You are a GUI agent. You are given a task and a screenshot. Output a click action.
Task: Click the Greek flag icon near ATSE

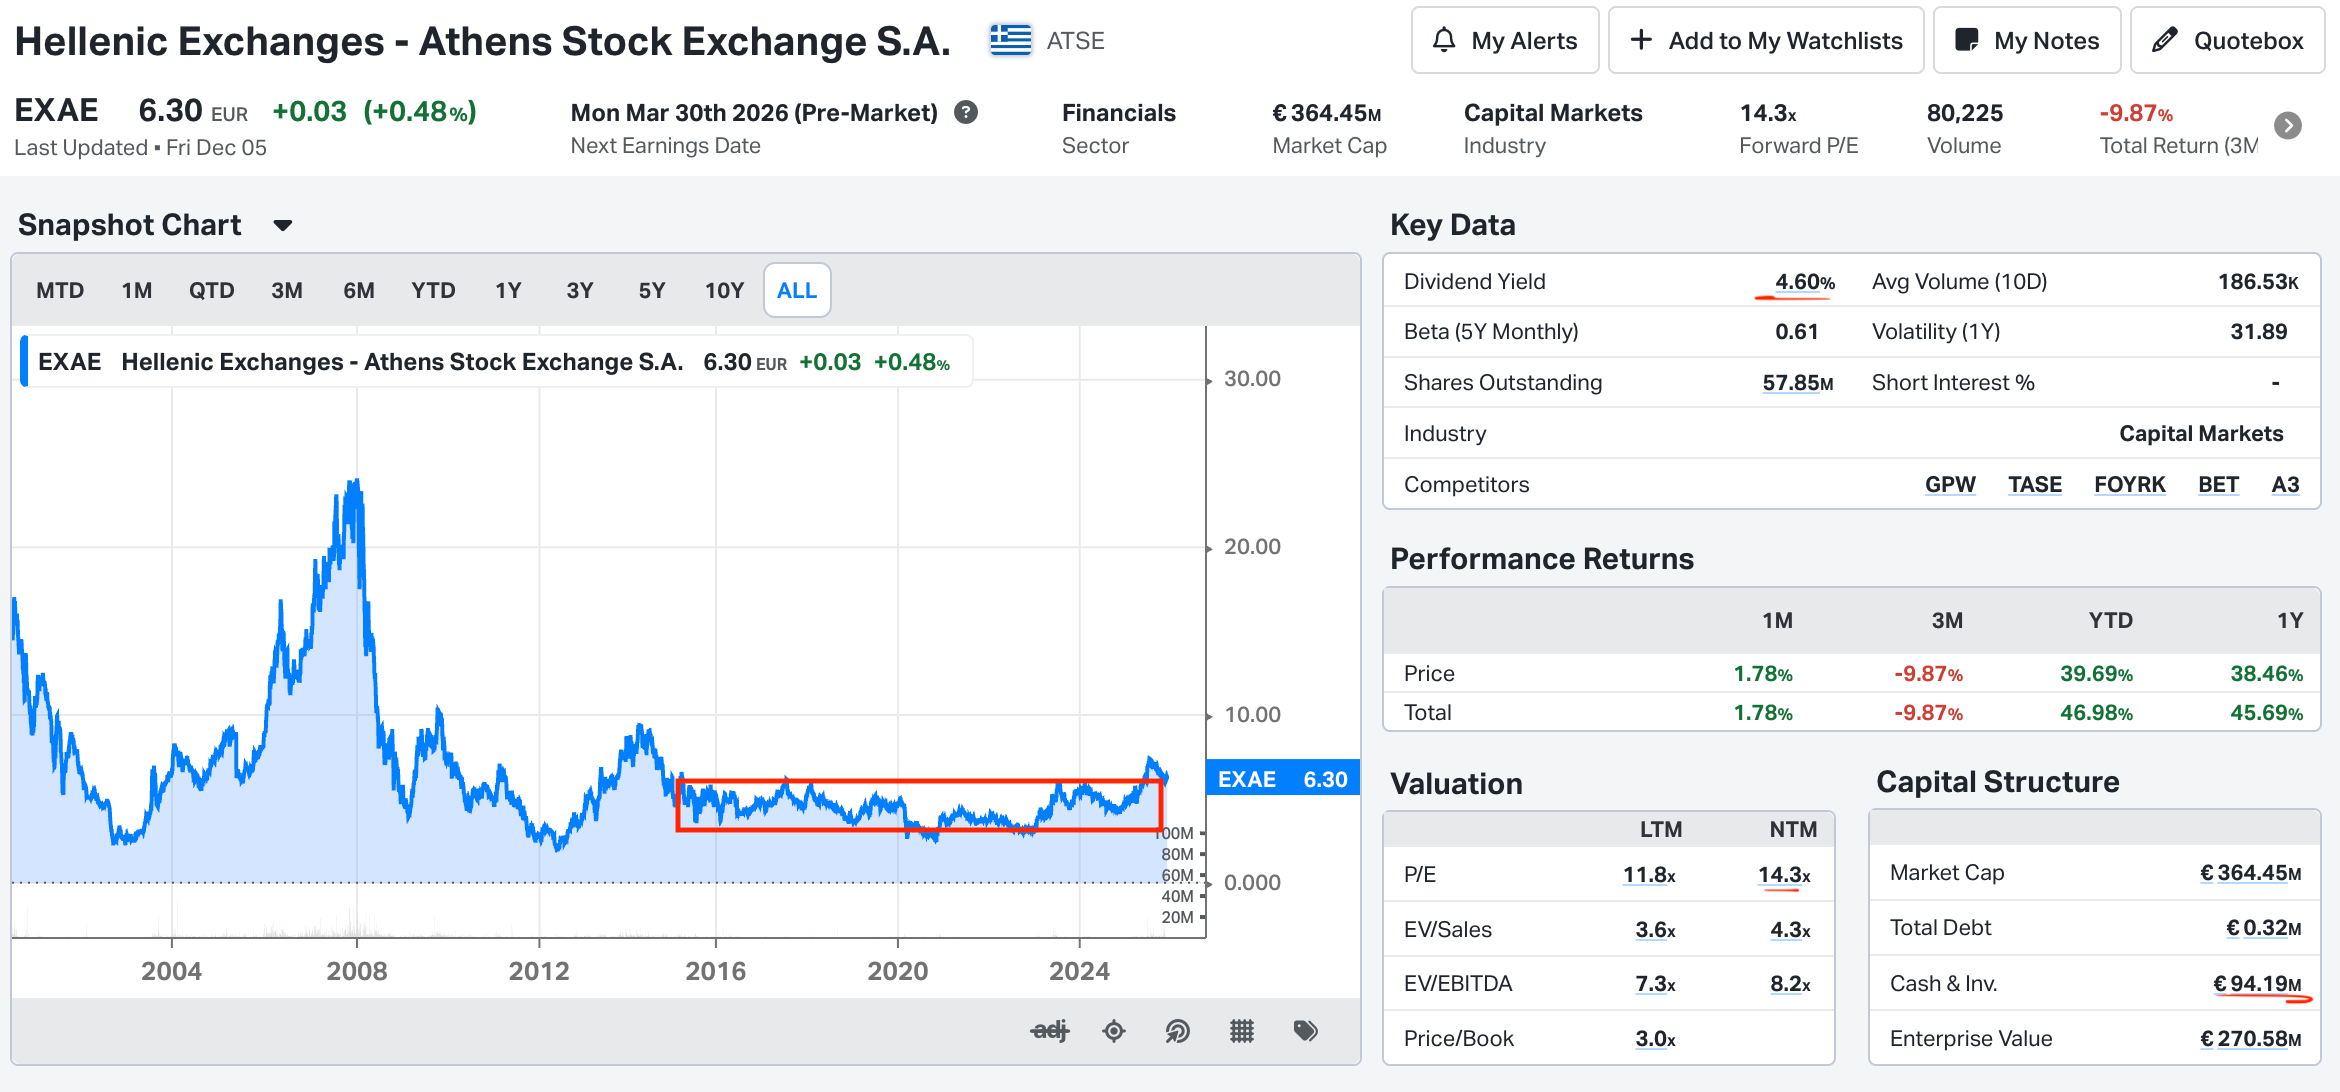[x=1011, y=40]
